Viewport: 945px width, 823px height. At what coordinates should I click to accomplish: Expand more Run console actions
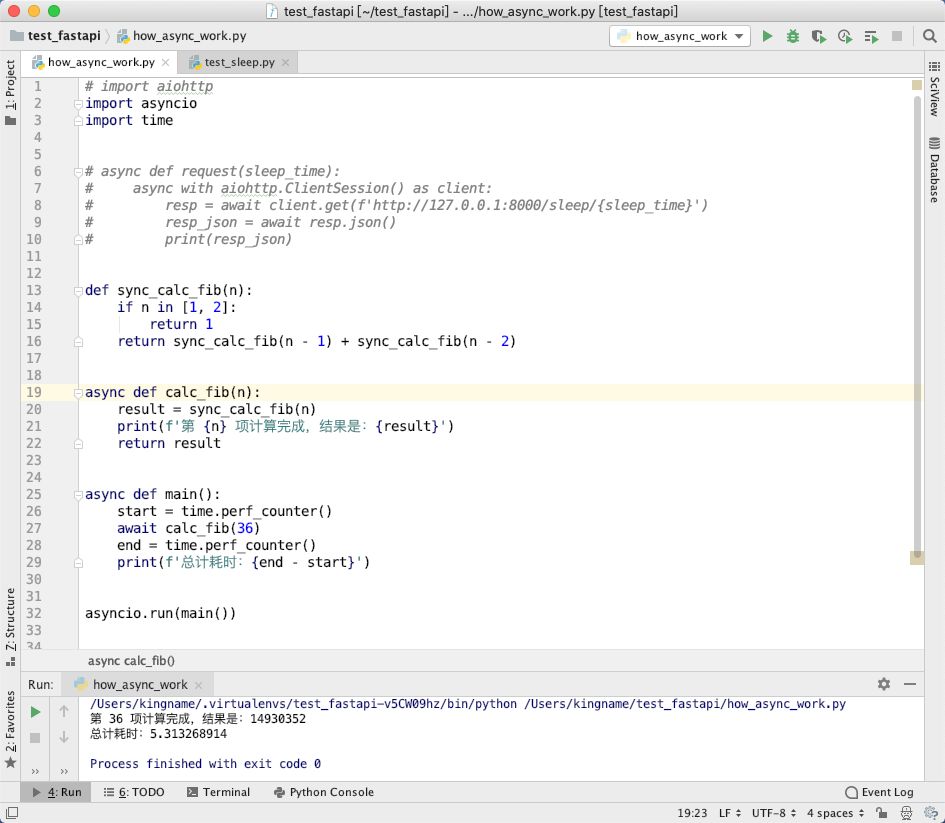coord(64,771)
